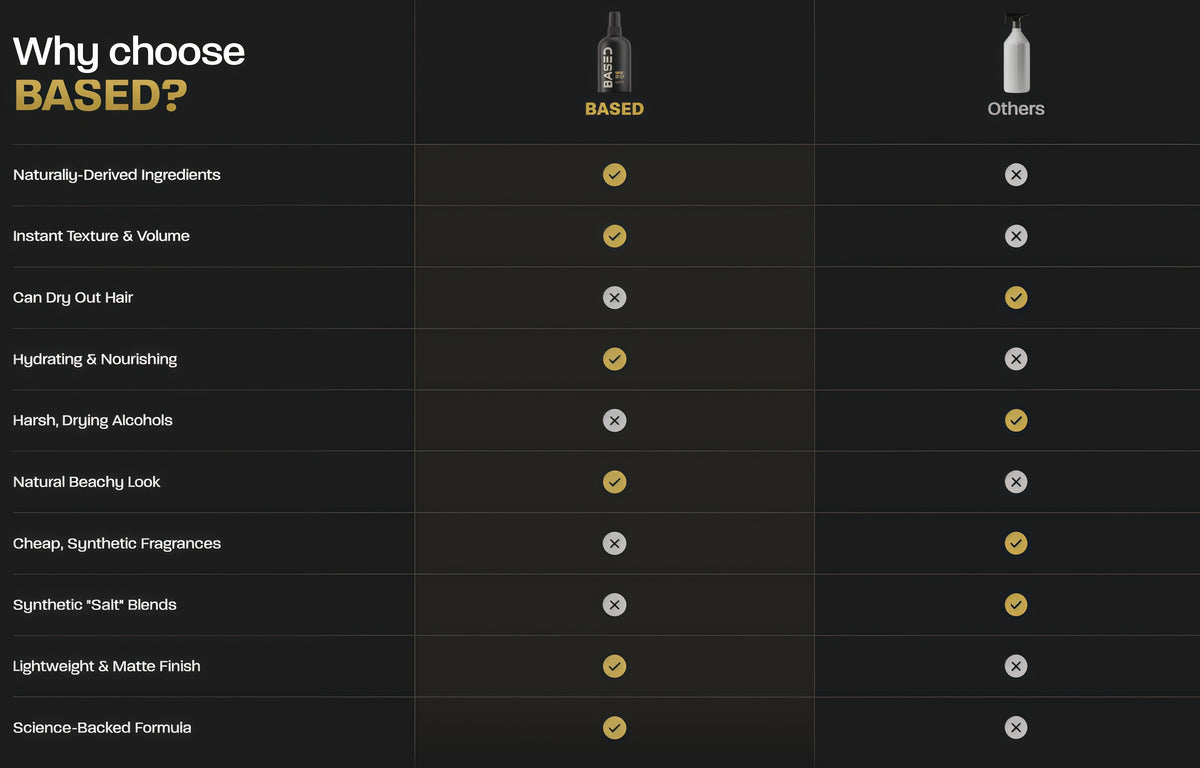Click the Others column label

click(1016, 109)
